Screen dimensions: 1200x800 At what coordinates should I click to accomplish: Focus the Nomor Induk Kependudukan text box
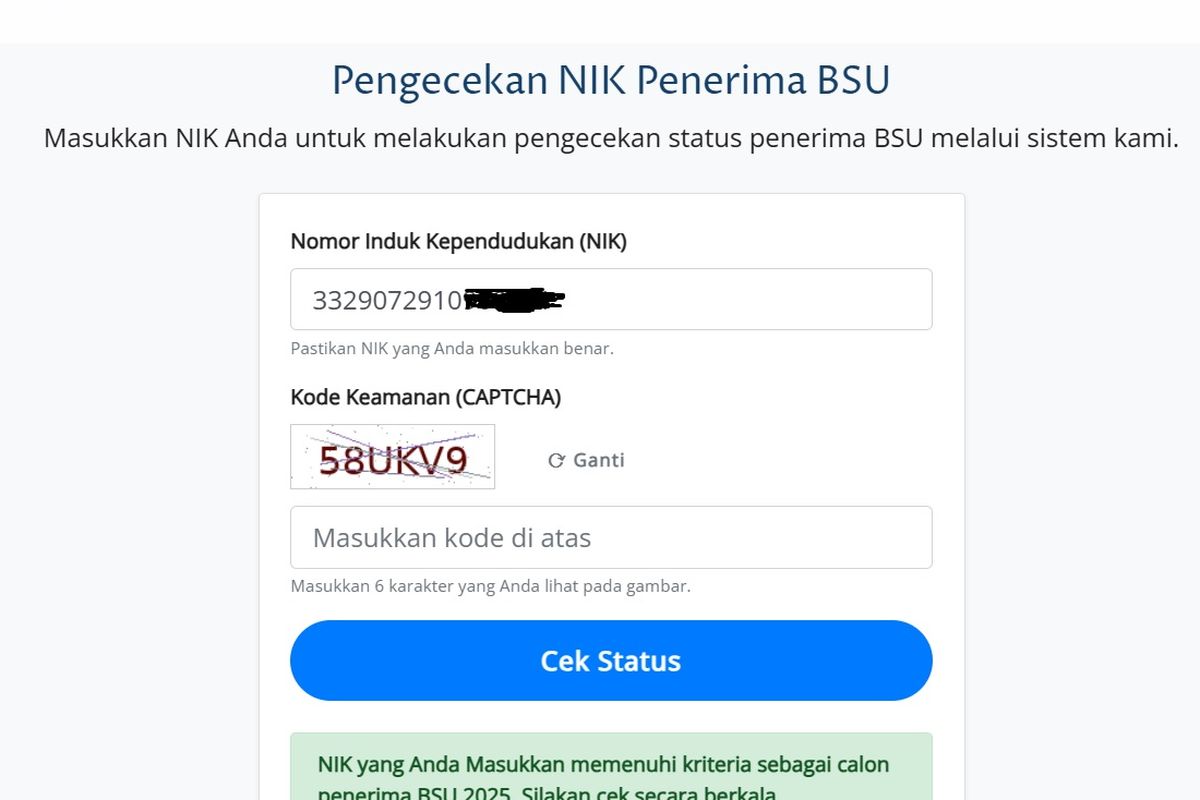[611, 298]
